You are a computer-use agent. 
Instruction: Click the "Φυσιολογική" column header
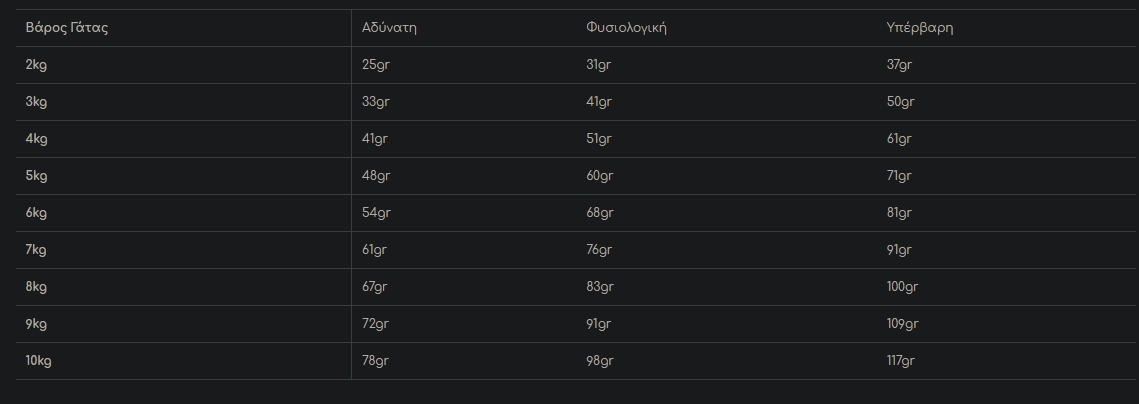pos(626,28)
